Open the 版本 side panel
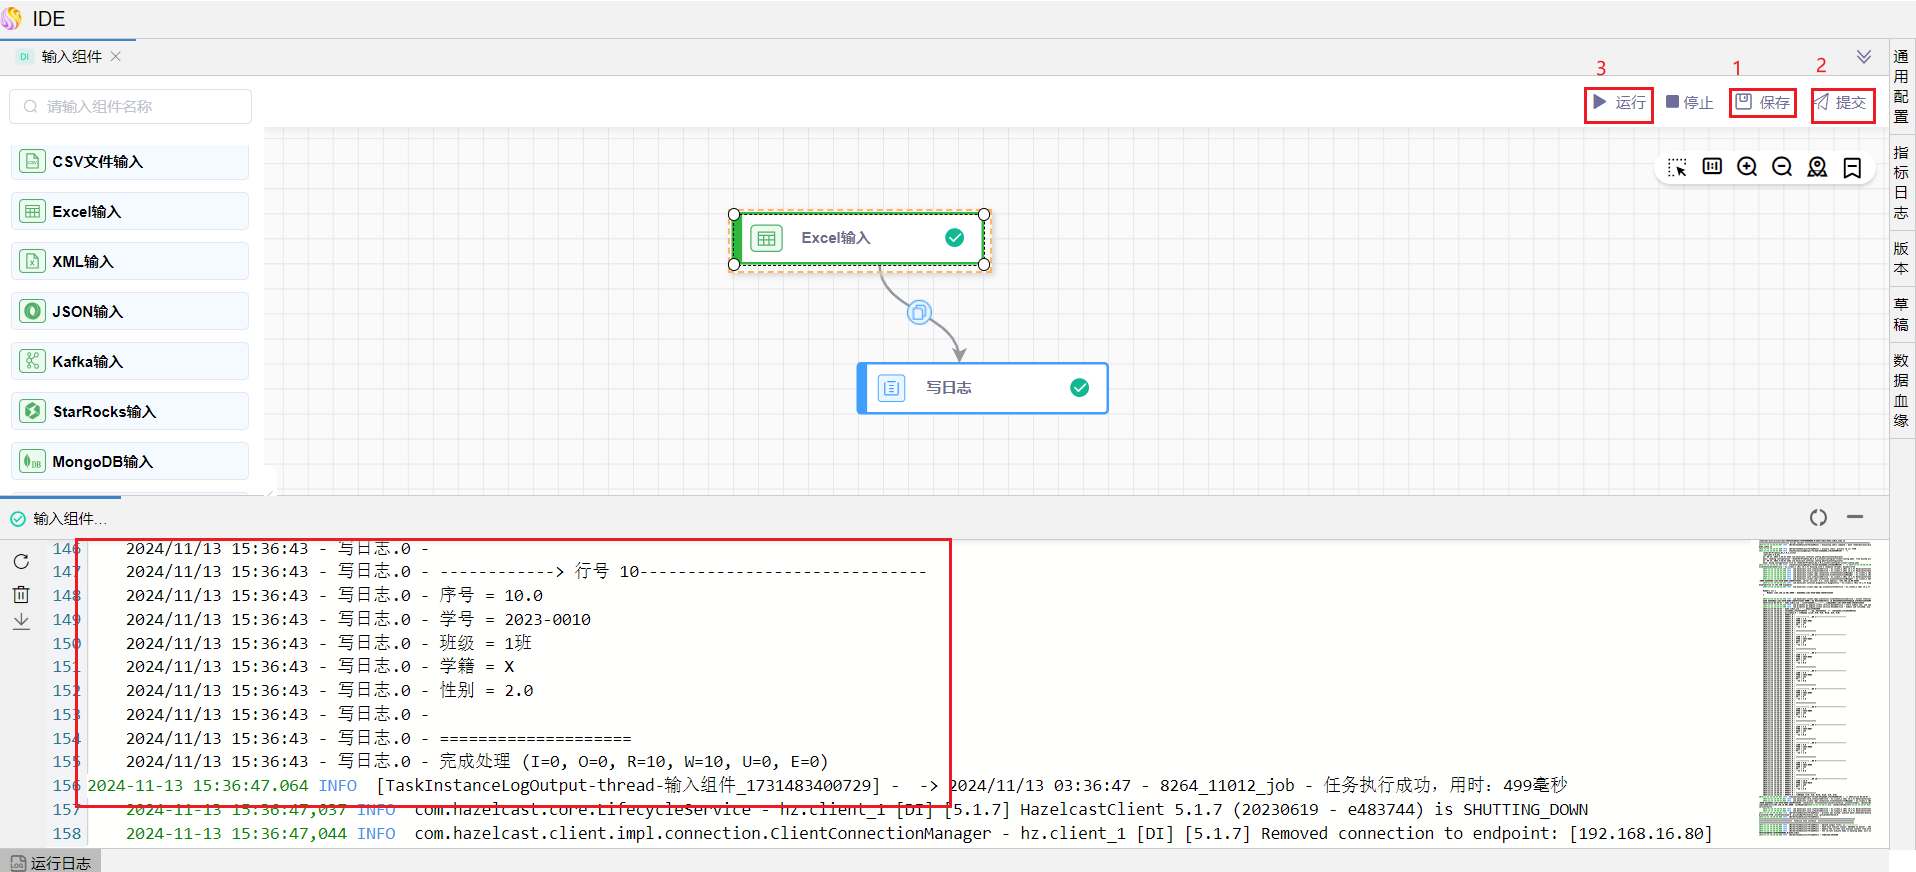The height and width of the screenshot is (872, 1916). [x=1901, y=258]
